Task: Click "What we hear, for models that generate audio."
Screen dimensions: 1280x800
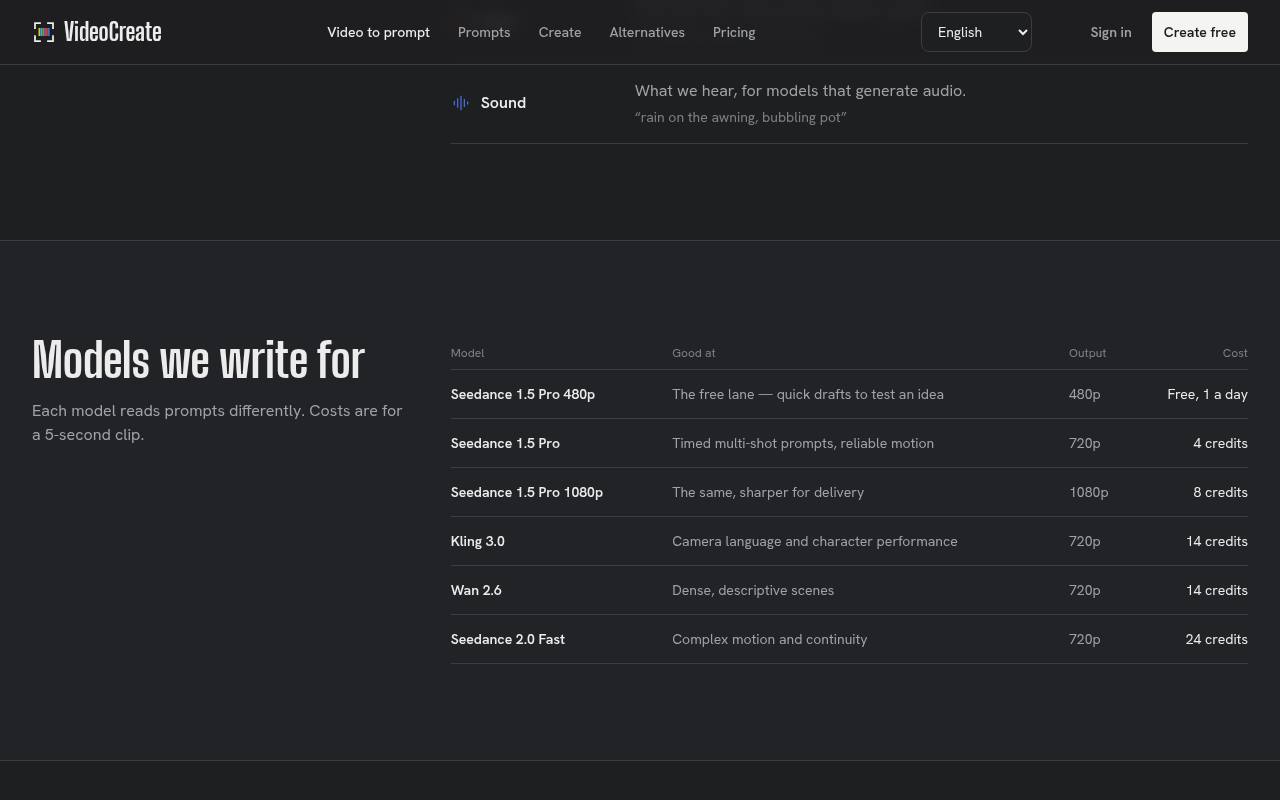Action: [800, 90]
